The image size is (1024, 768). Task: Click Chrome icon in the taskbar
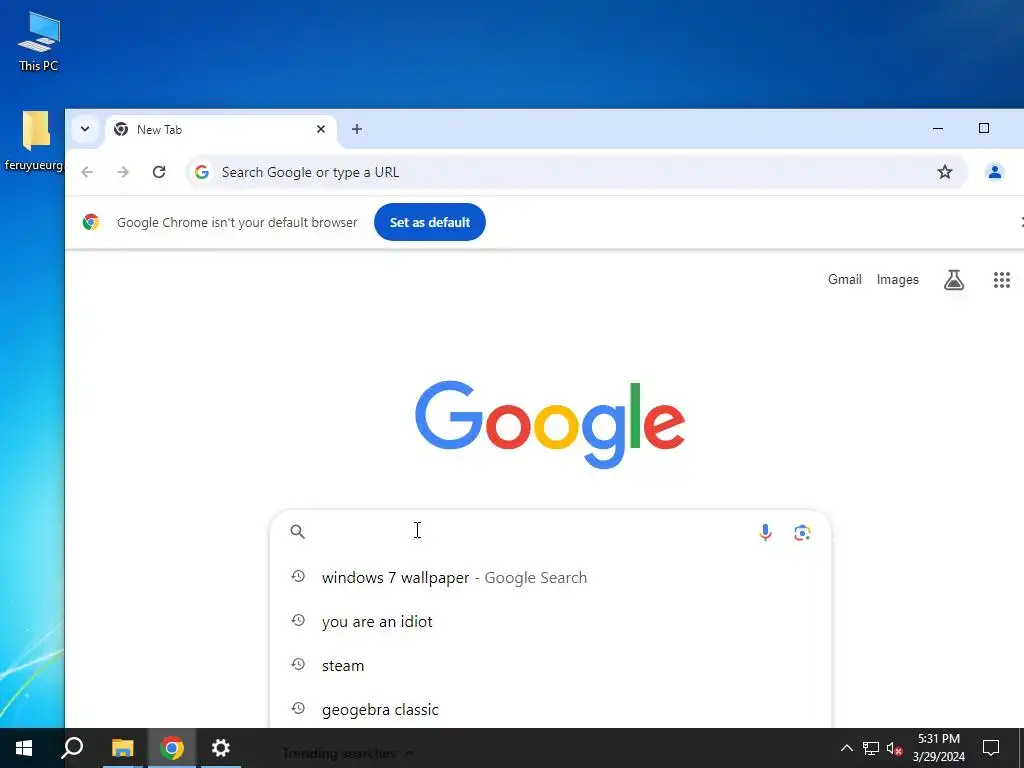pos(172,748)
